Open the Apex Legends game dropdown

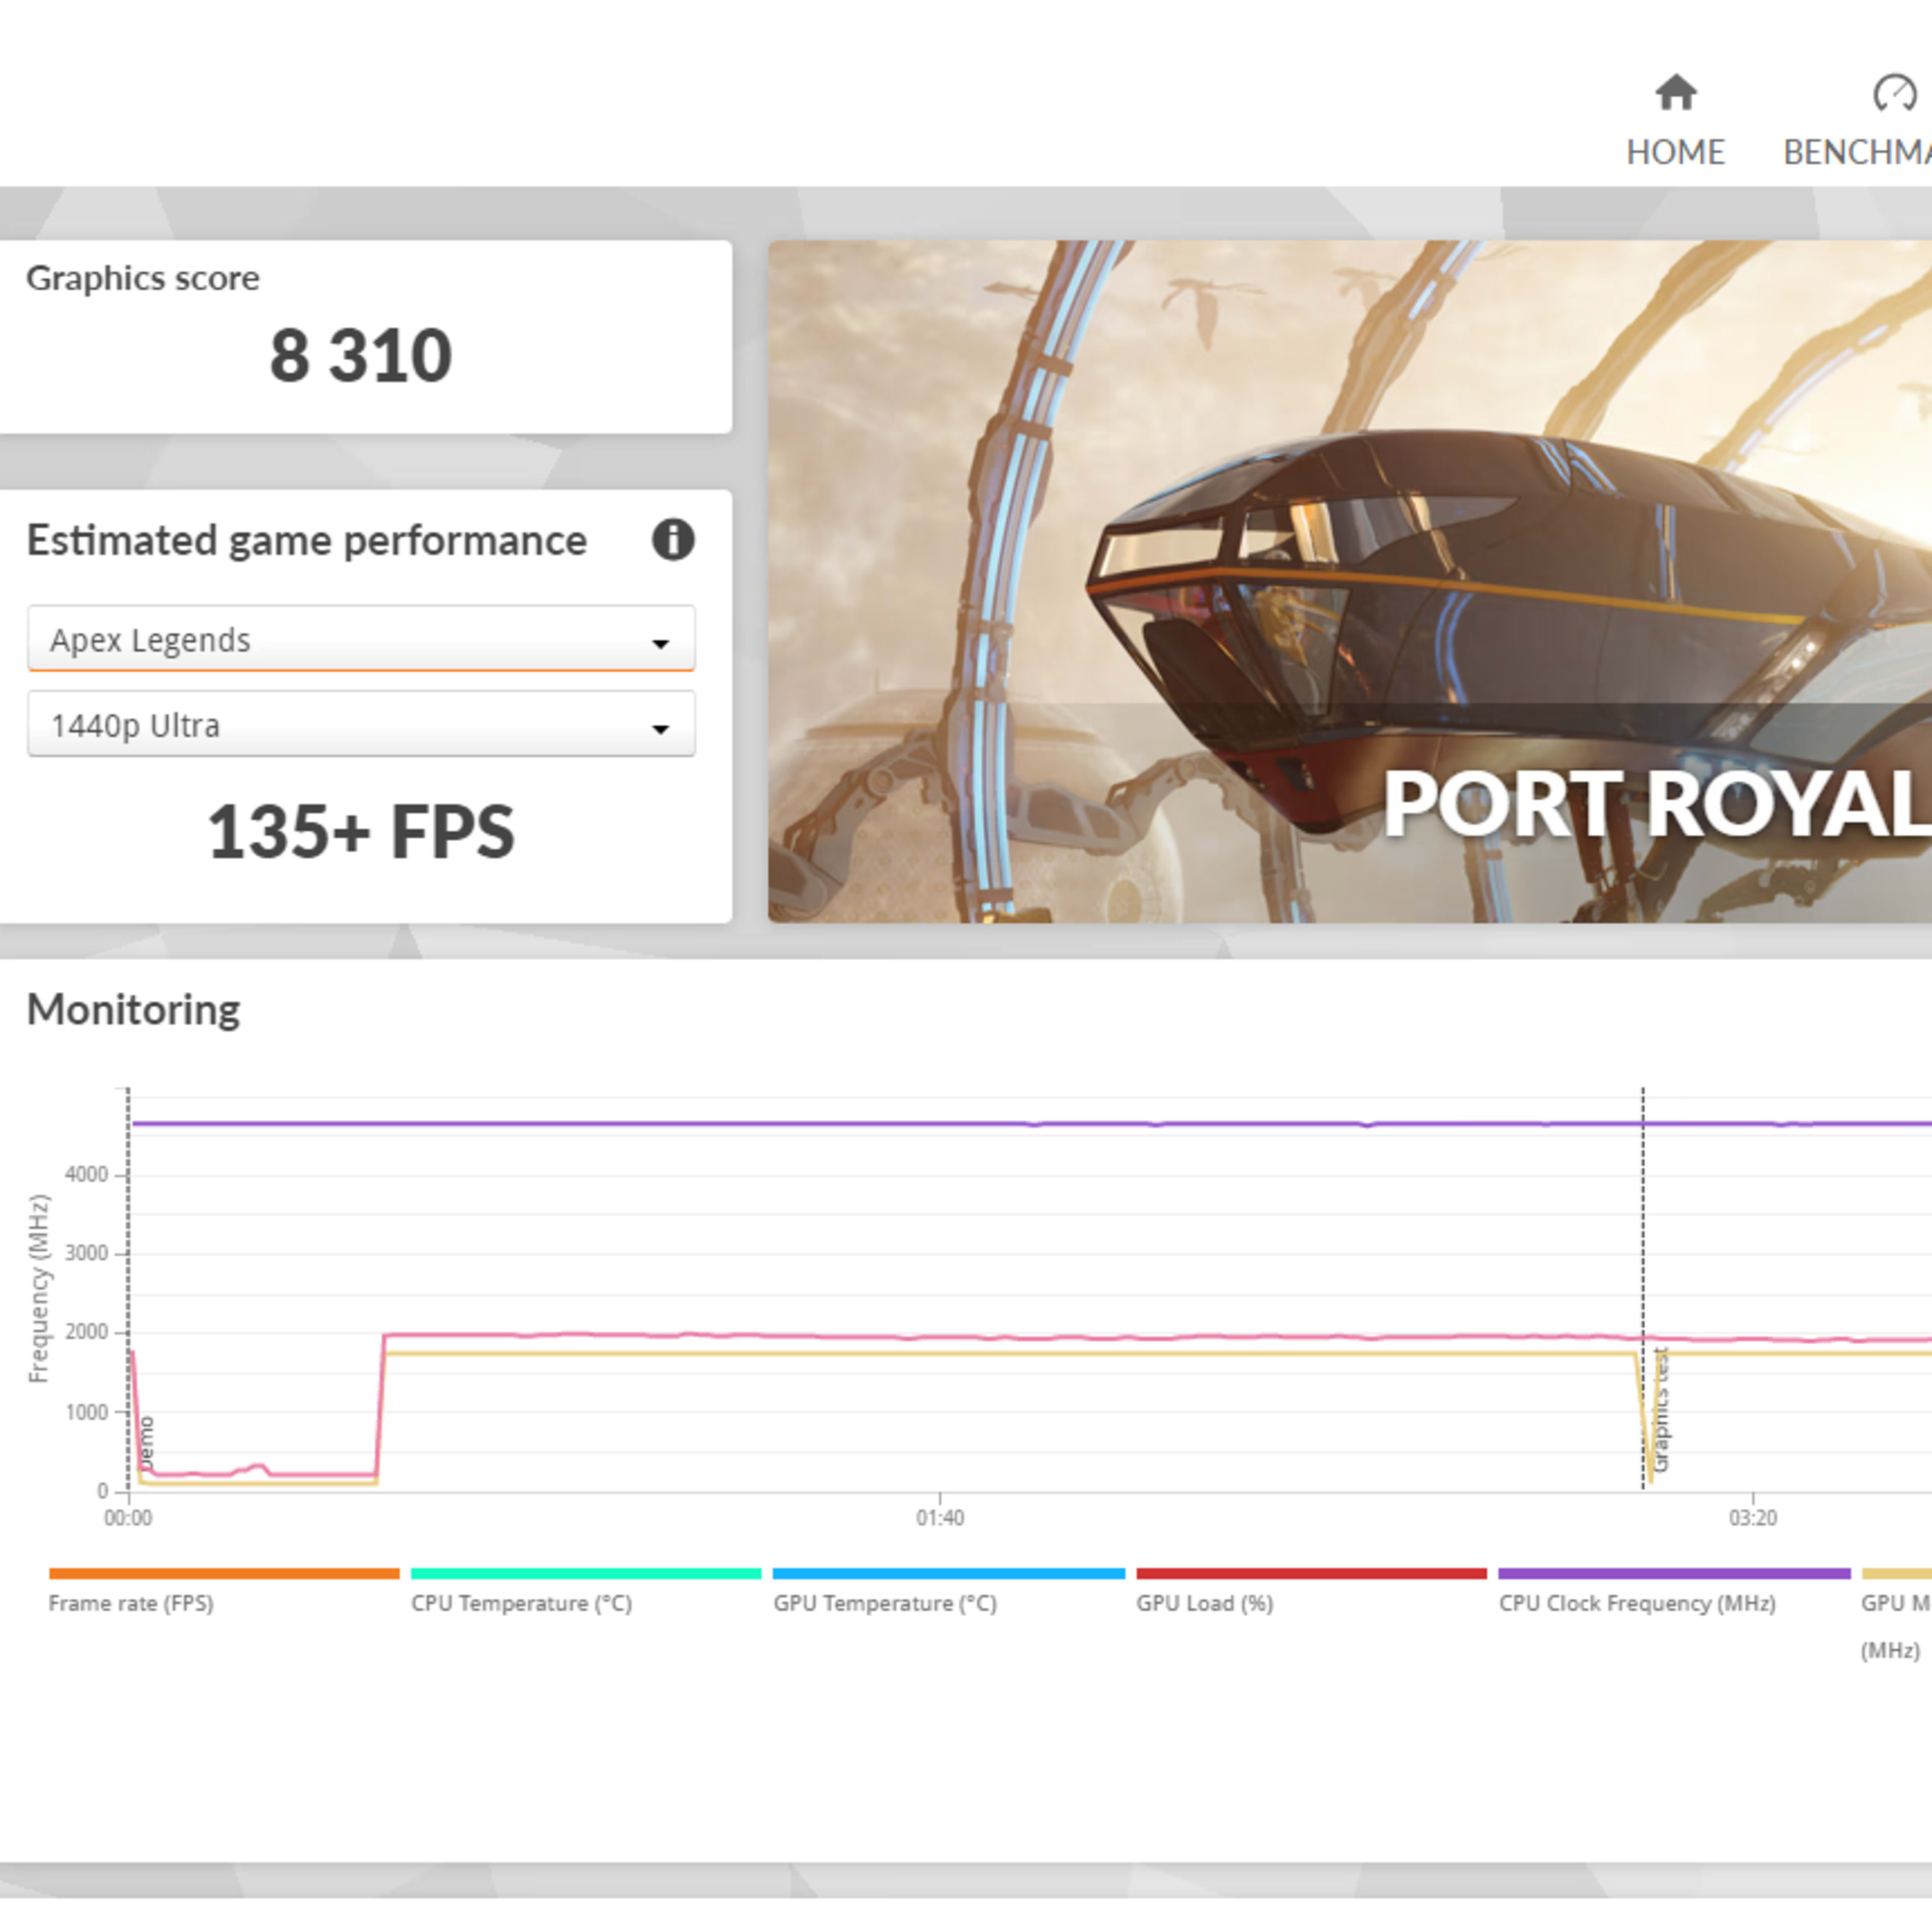tap(361, 639)
